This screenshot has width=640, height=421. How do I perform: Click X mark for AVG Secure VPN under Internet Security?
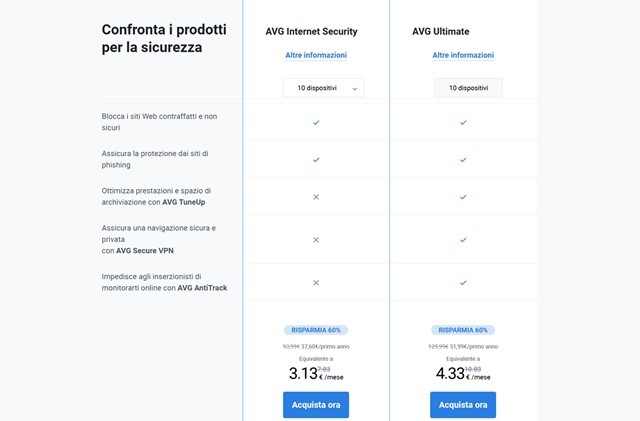[x=316, y=240]
